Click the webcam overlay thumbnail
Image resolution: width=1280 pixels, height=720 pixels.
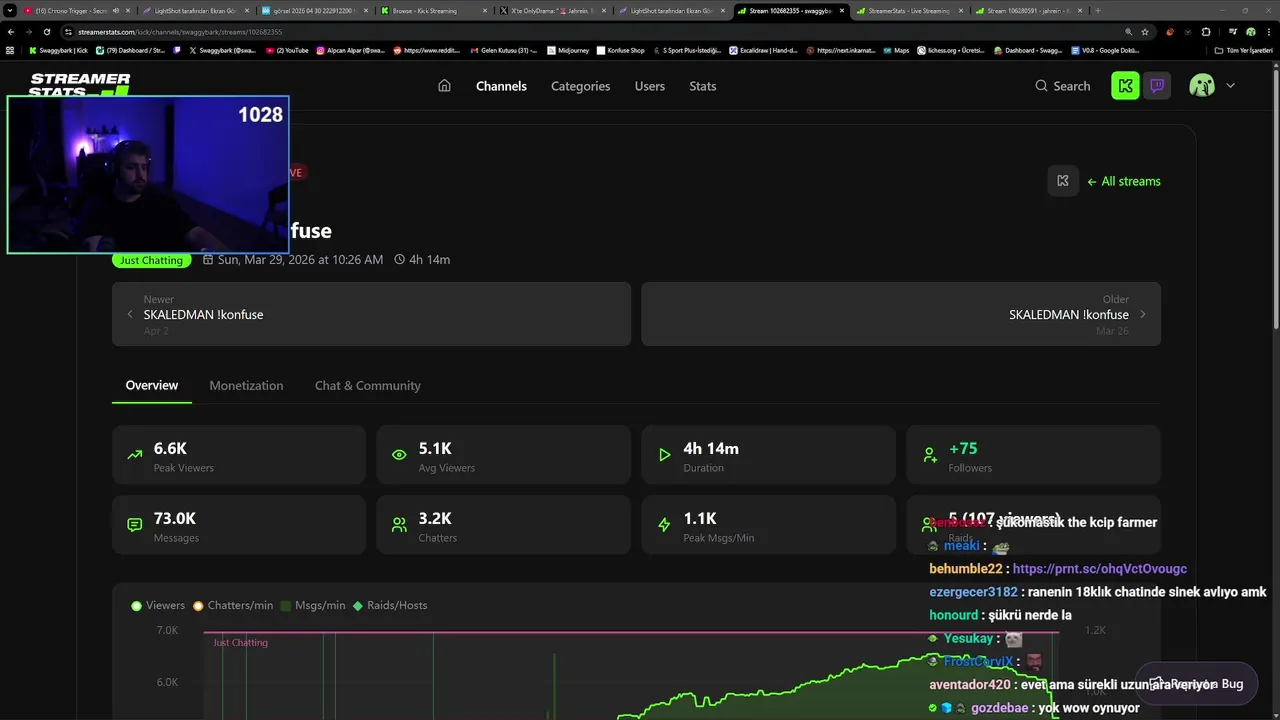tap(148, 175)
